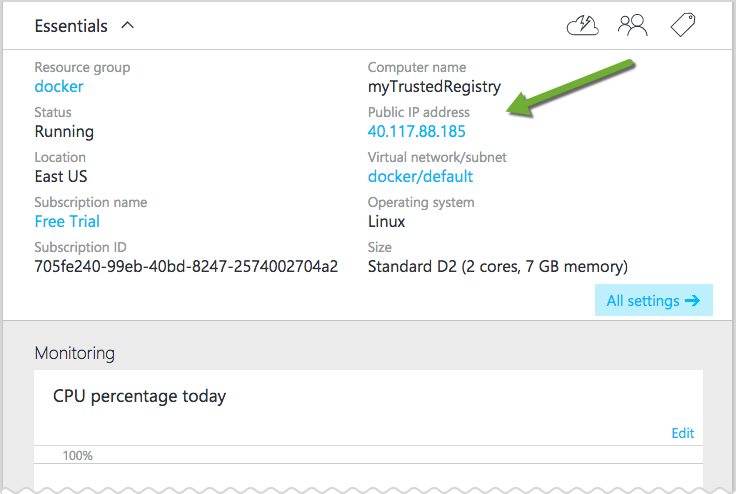Image resolution: width=736 pixels, height=494 pixels.
Task: Click the Public IP address field label
Action: coord(418,112)
